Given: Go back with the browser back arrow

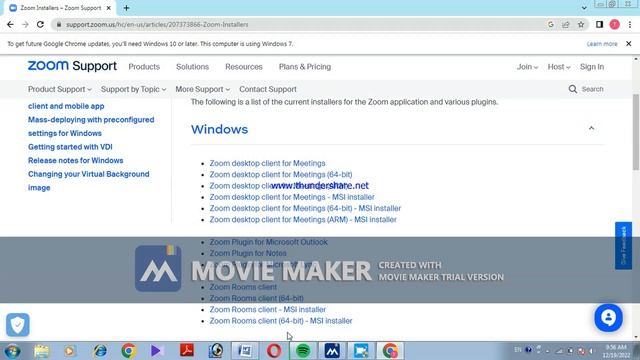Looking at the screenshot, I should point(10,24).
